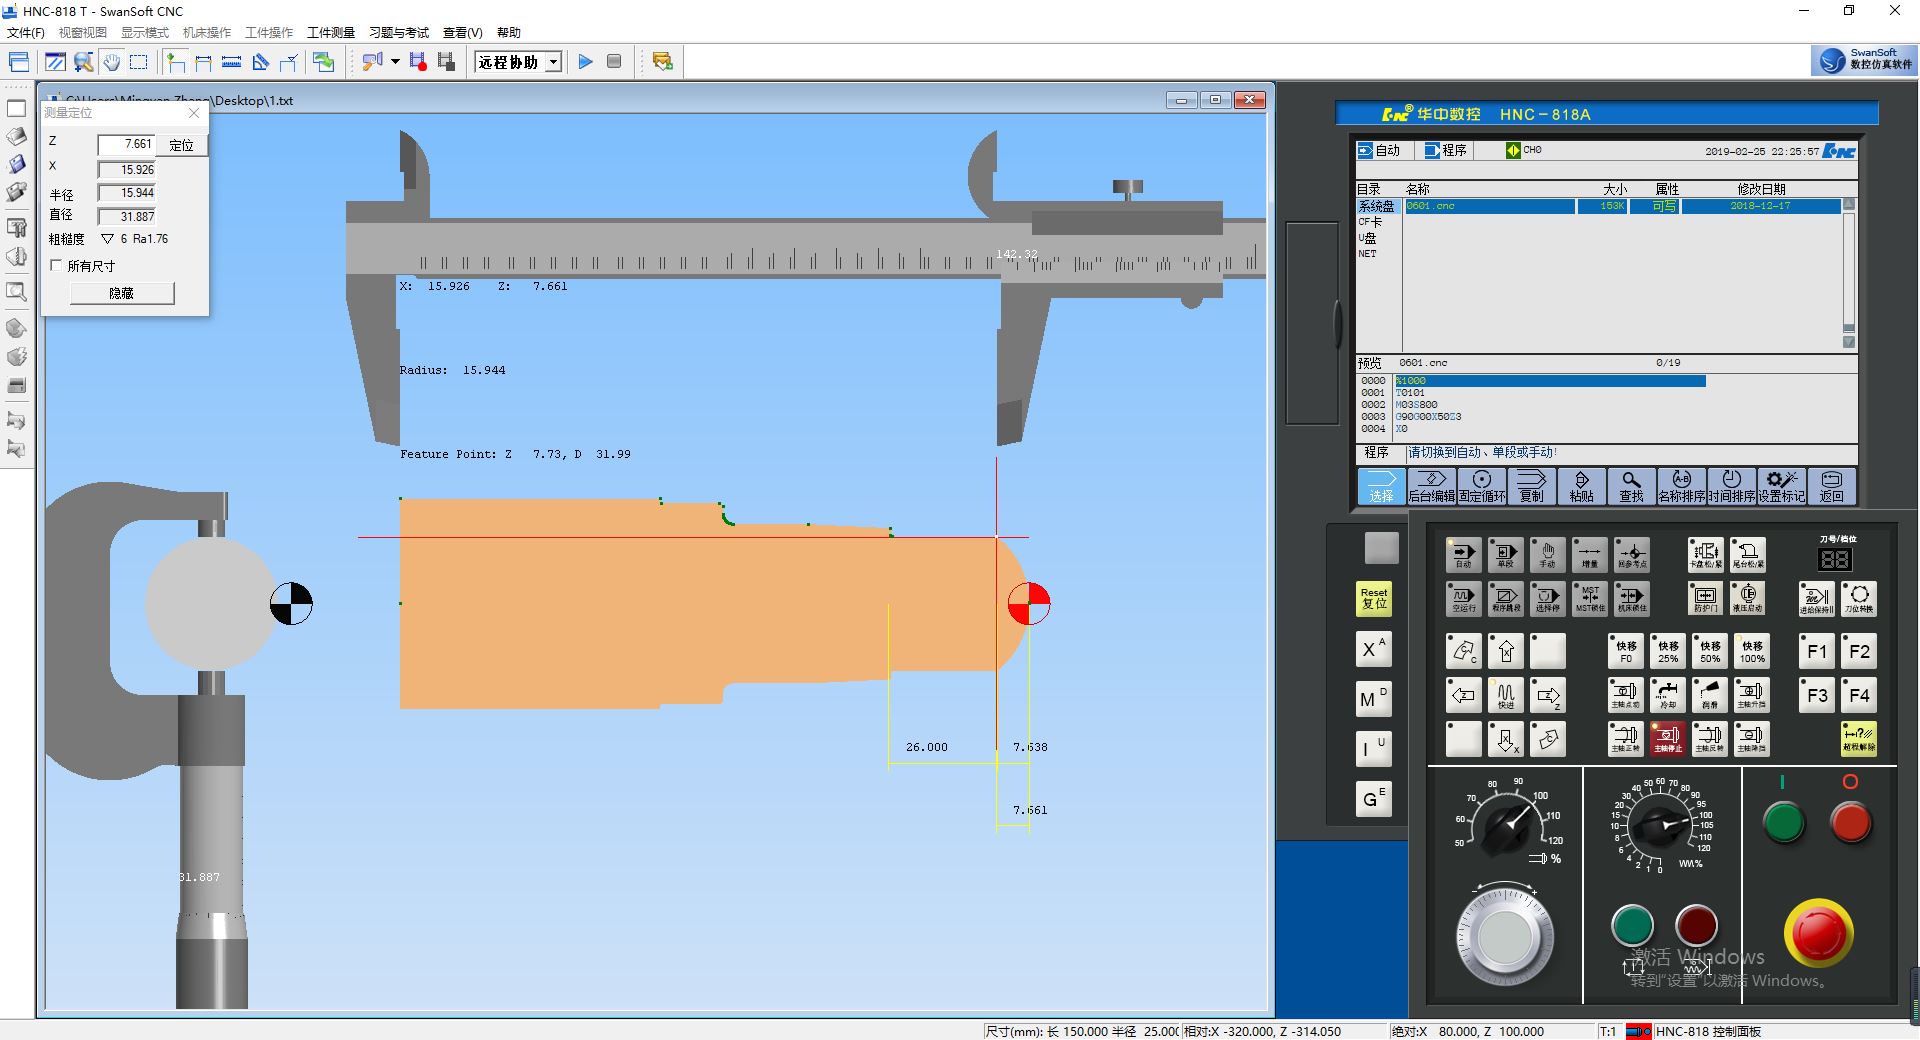This screenshot has width=1920, height=1040.
Task: Click the 隐藏 button in the measurement panel
Action: coord(121,293)
